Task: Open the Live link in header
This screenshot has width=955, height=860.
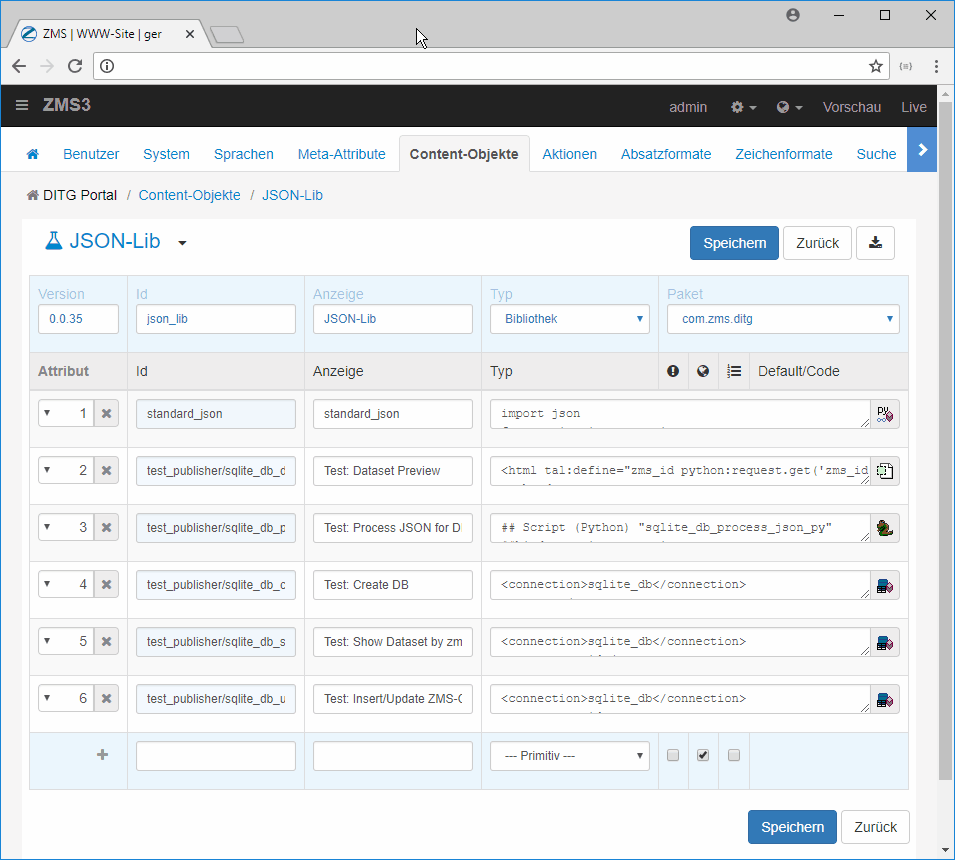Action: [914, 107]
